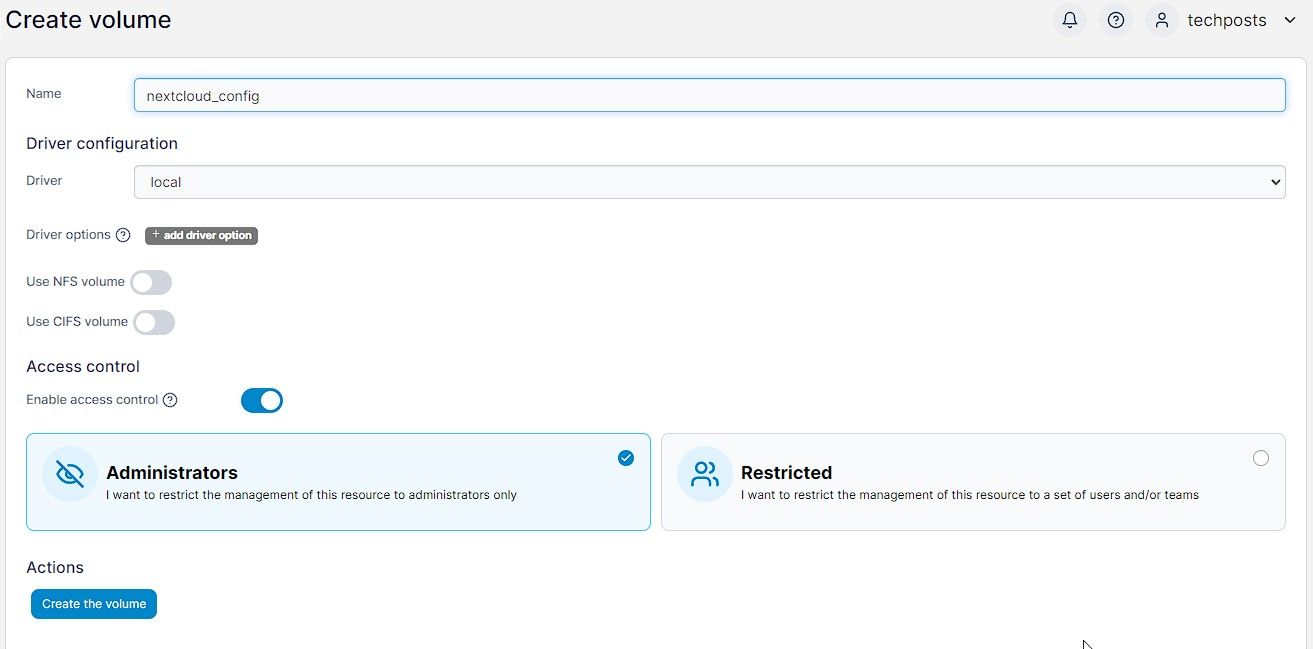Click inside the Name input field
1313x649 pixels.
coord(710,95)
